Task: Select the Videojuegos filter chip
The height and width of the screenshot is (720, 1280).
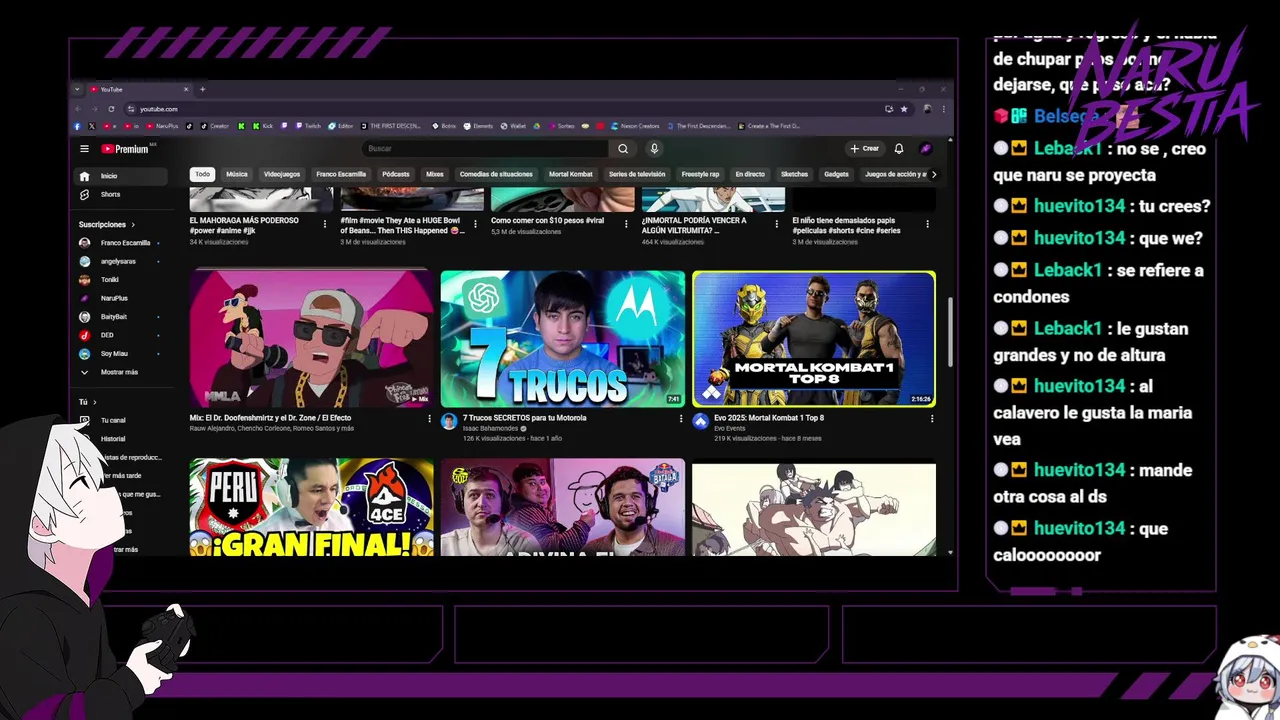Action: pos(282,174)
